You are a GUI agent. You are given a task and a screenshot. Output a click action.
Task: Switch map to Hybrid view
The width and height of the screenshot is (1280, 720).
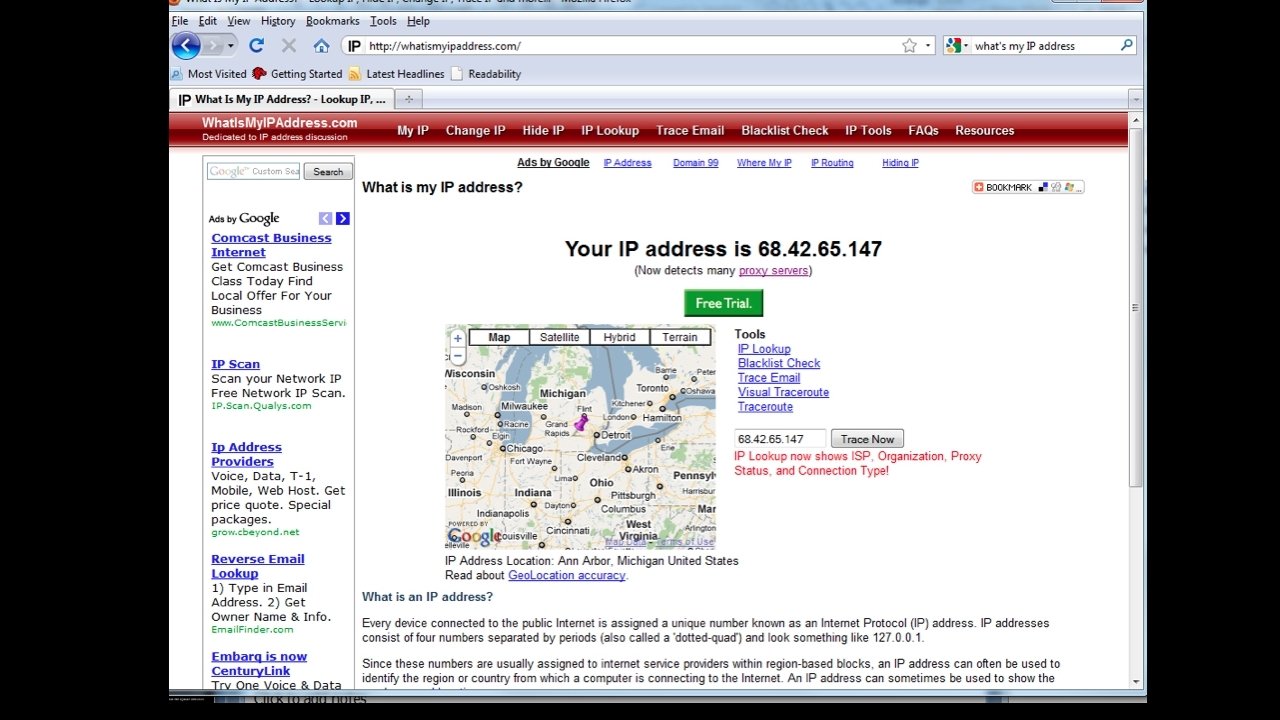point(620,338)
